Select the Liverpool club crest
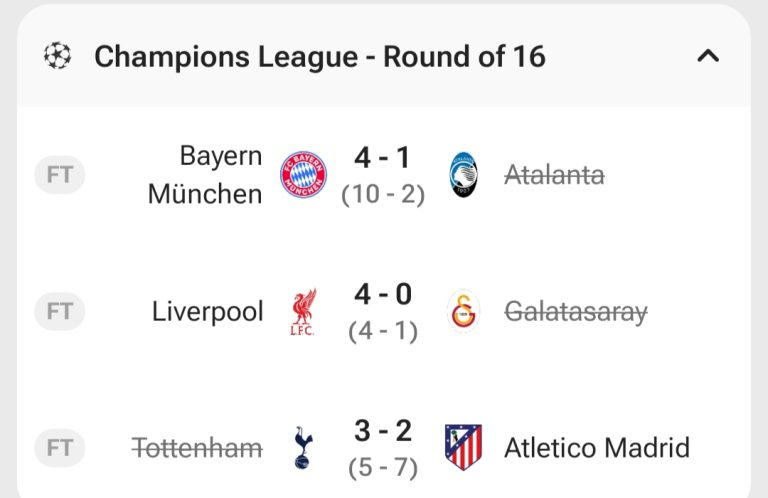 click(x=302, y=312)
